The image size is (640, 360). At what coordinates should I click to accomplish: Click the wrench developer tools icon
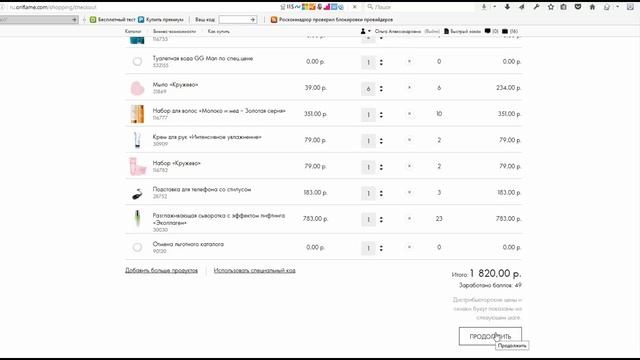536,7
